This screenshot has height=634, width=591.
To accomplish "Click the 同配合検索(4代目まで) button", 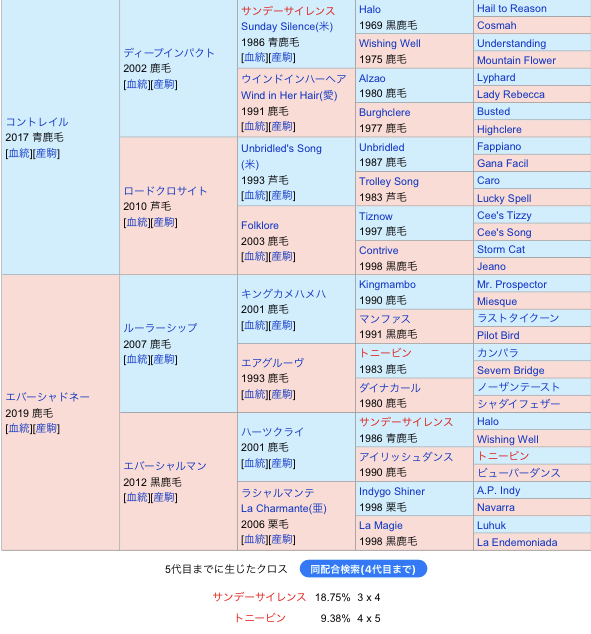I will pyautogui.click(x=363, y=569).
